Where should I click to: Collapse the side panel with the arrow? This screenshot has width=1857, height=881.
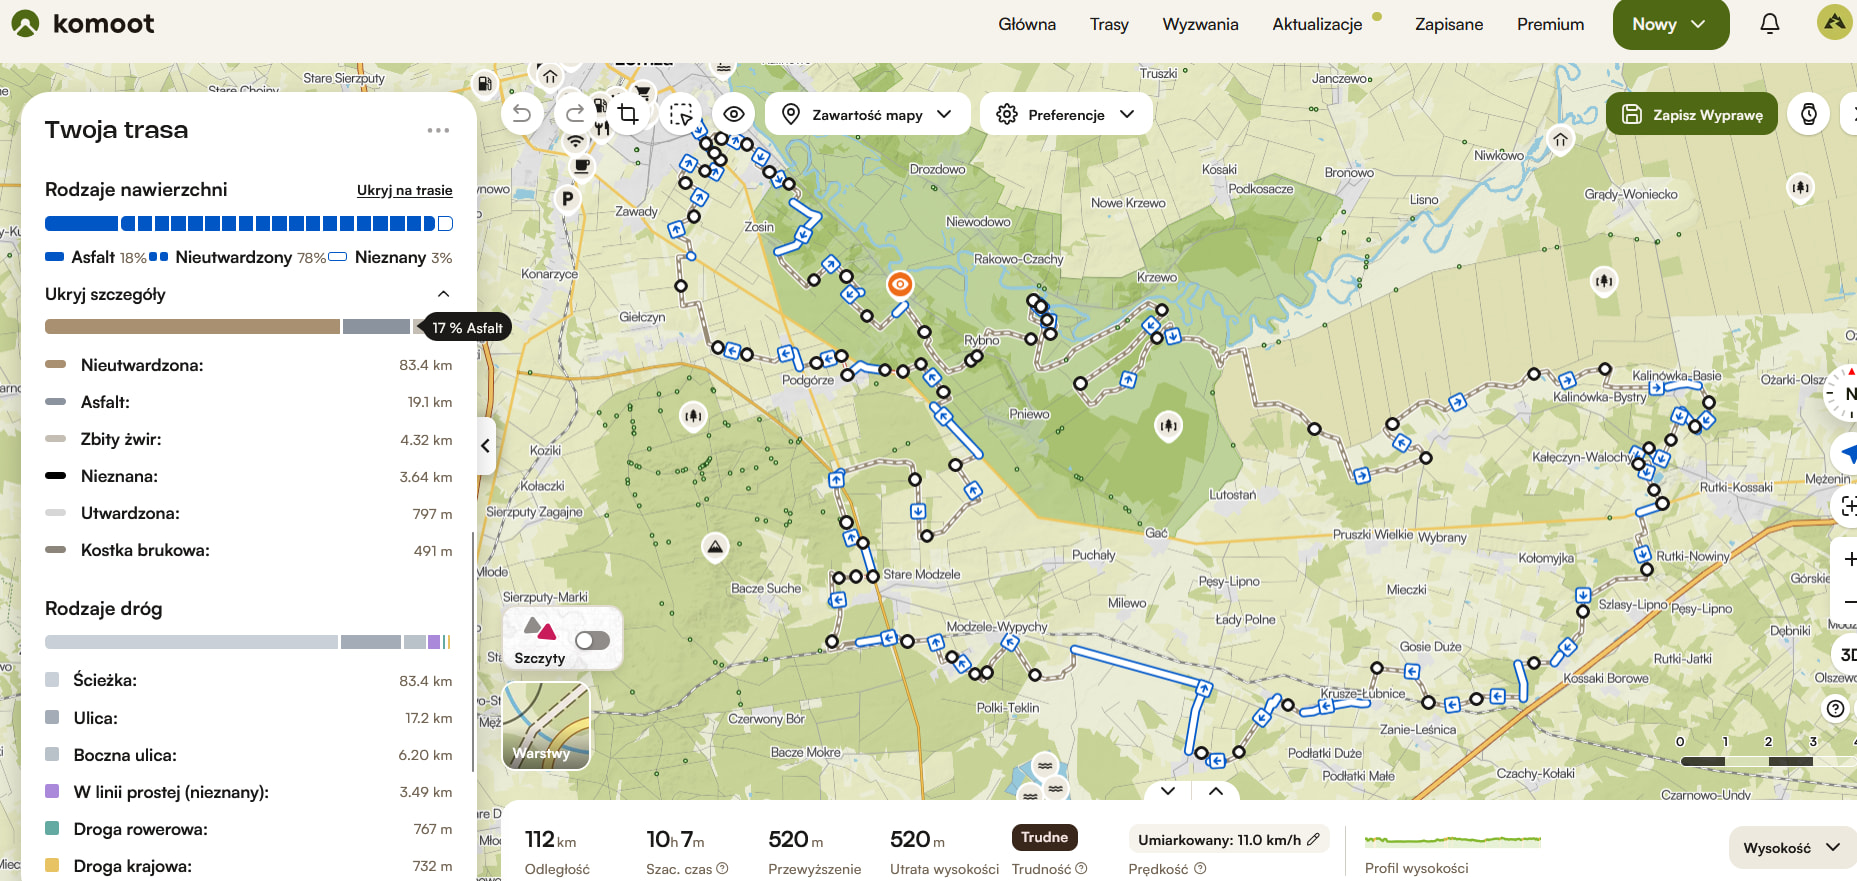point(486,446)
